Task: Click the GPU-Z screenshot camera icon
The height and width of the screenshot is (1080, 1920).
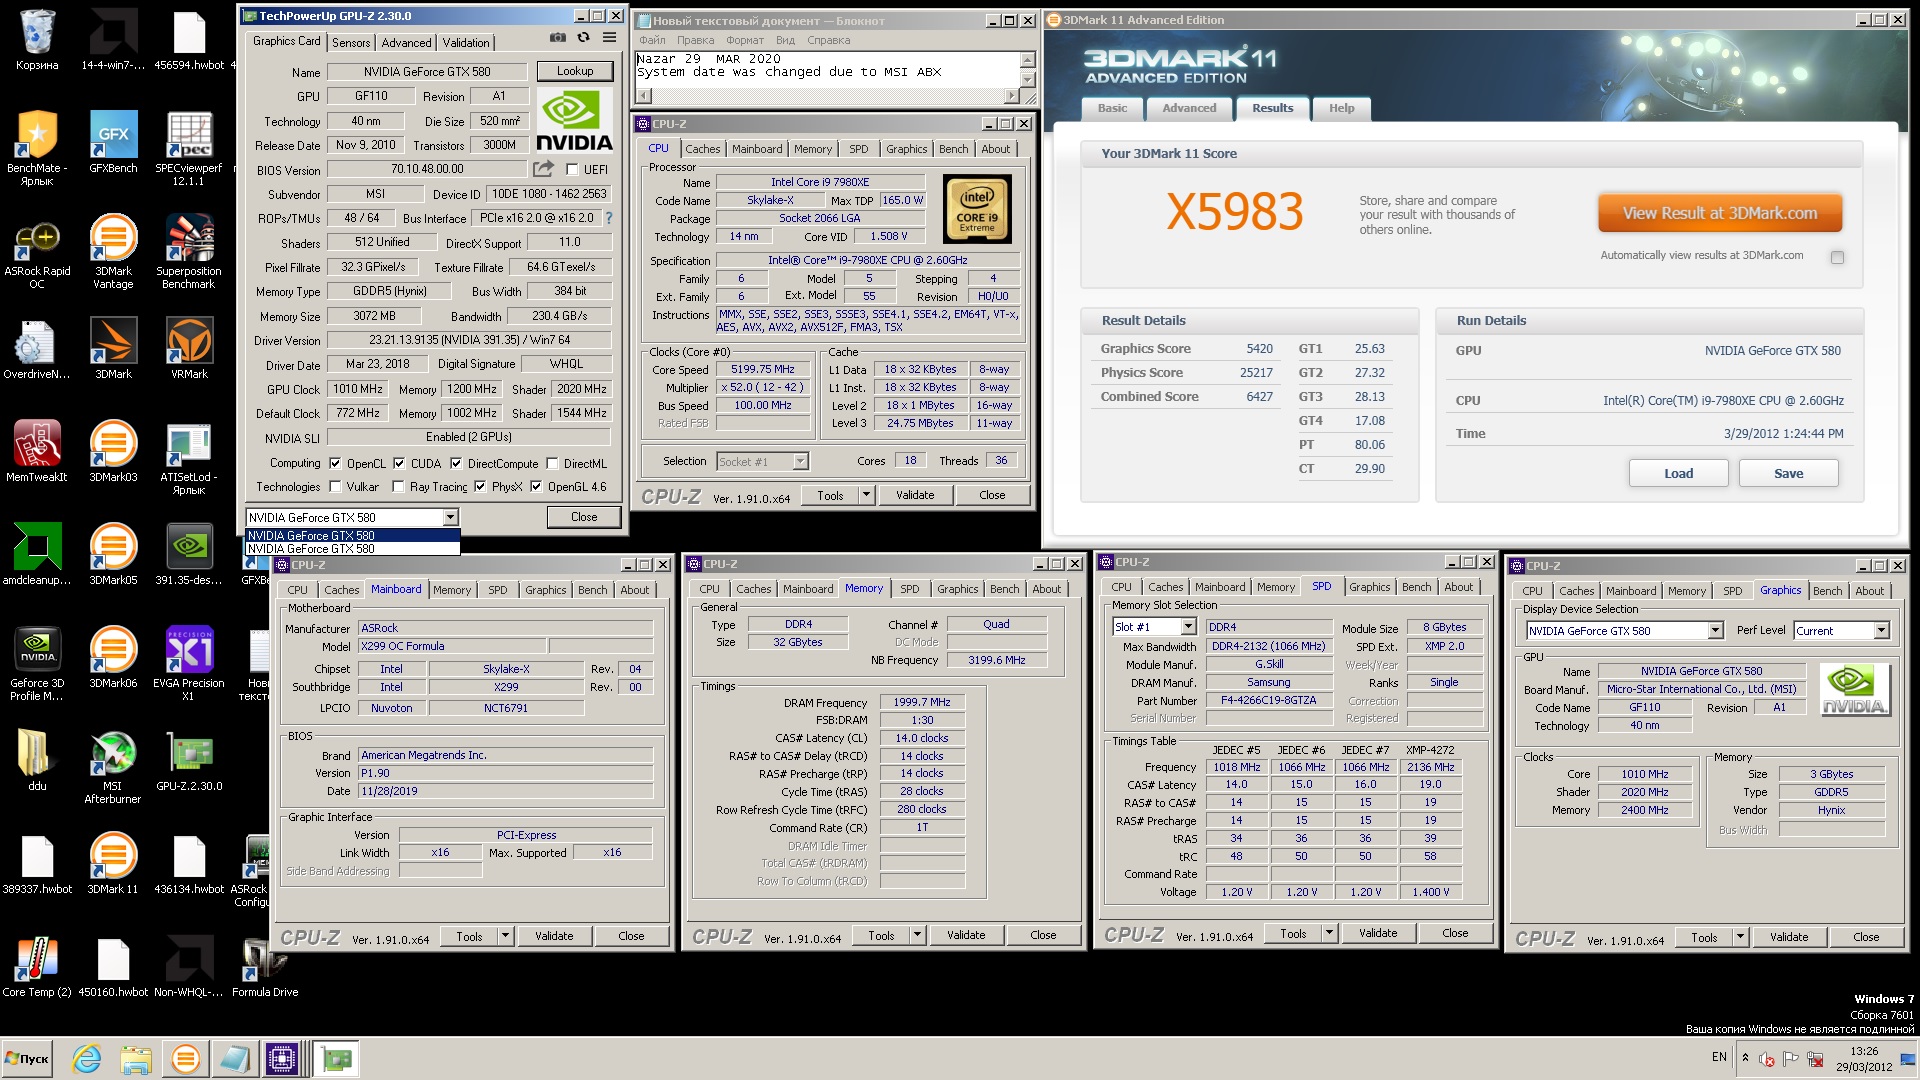Action: tap(558, 38)
